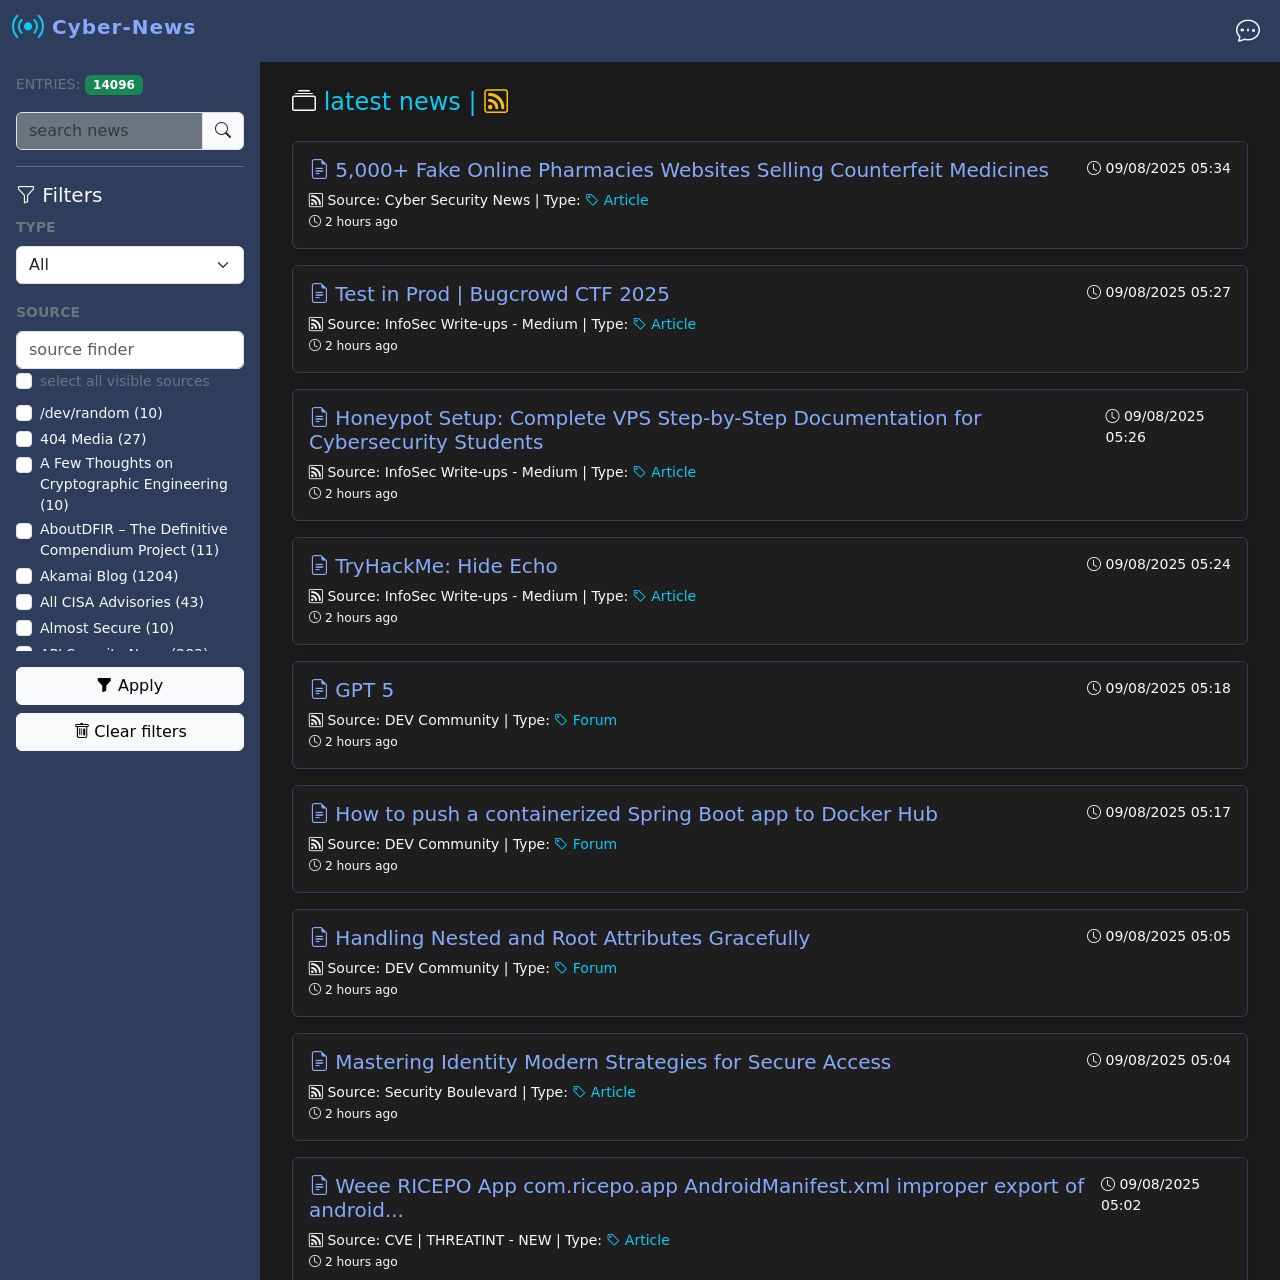The height and width of the screenshot is (1280, 1280).
Task: Tick the 404 Media source checkbox
Action: click(x=24, y=439)
